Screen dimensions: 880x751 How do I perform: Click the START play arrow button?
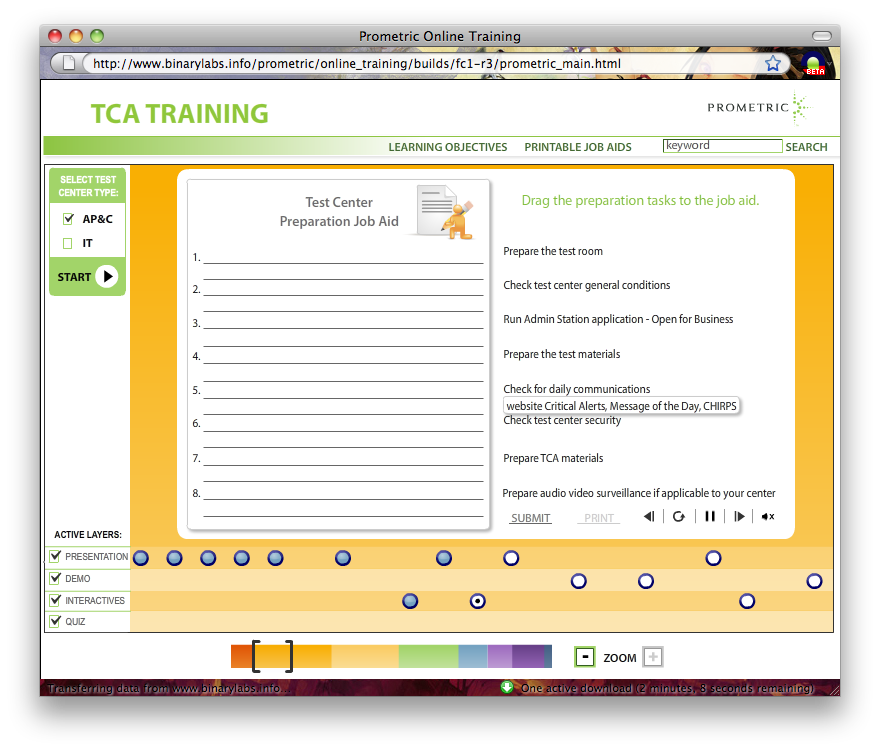coord(107,277)
